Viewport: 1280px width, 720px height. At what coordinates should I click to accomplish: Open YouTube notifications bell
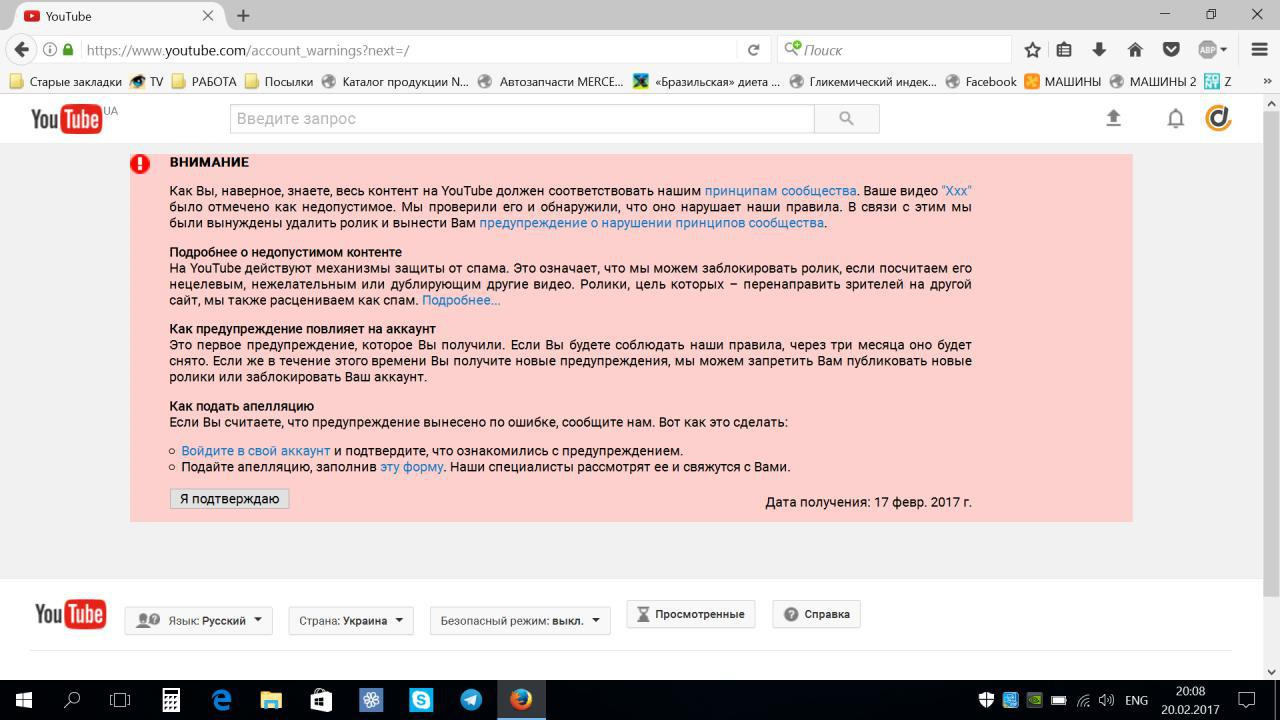1176,118
